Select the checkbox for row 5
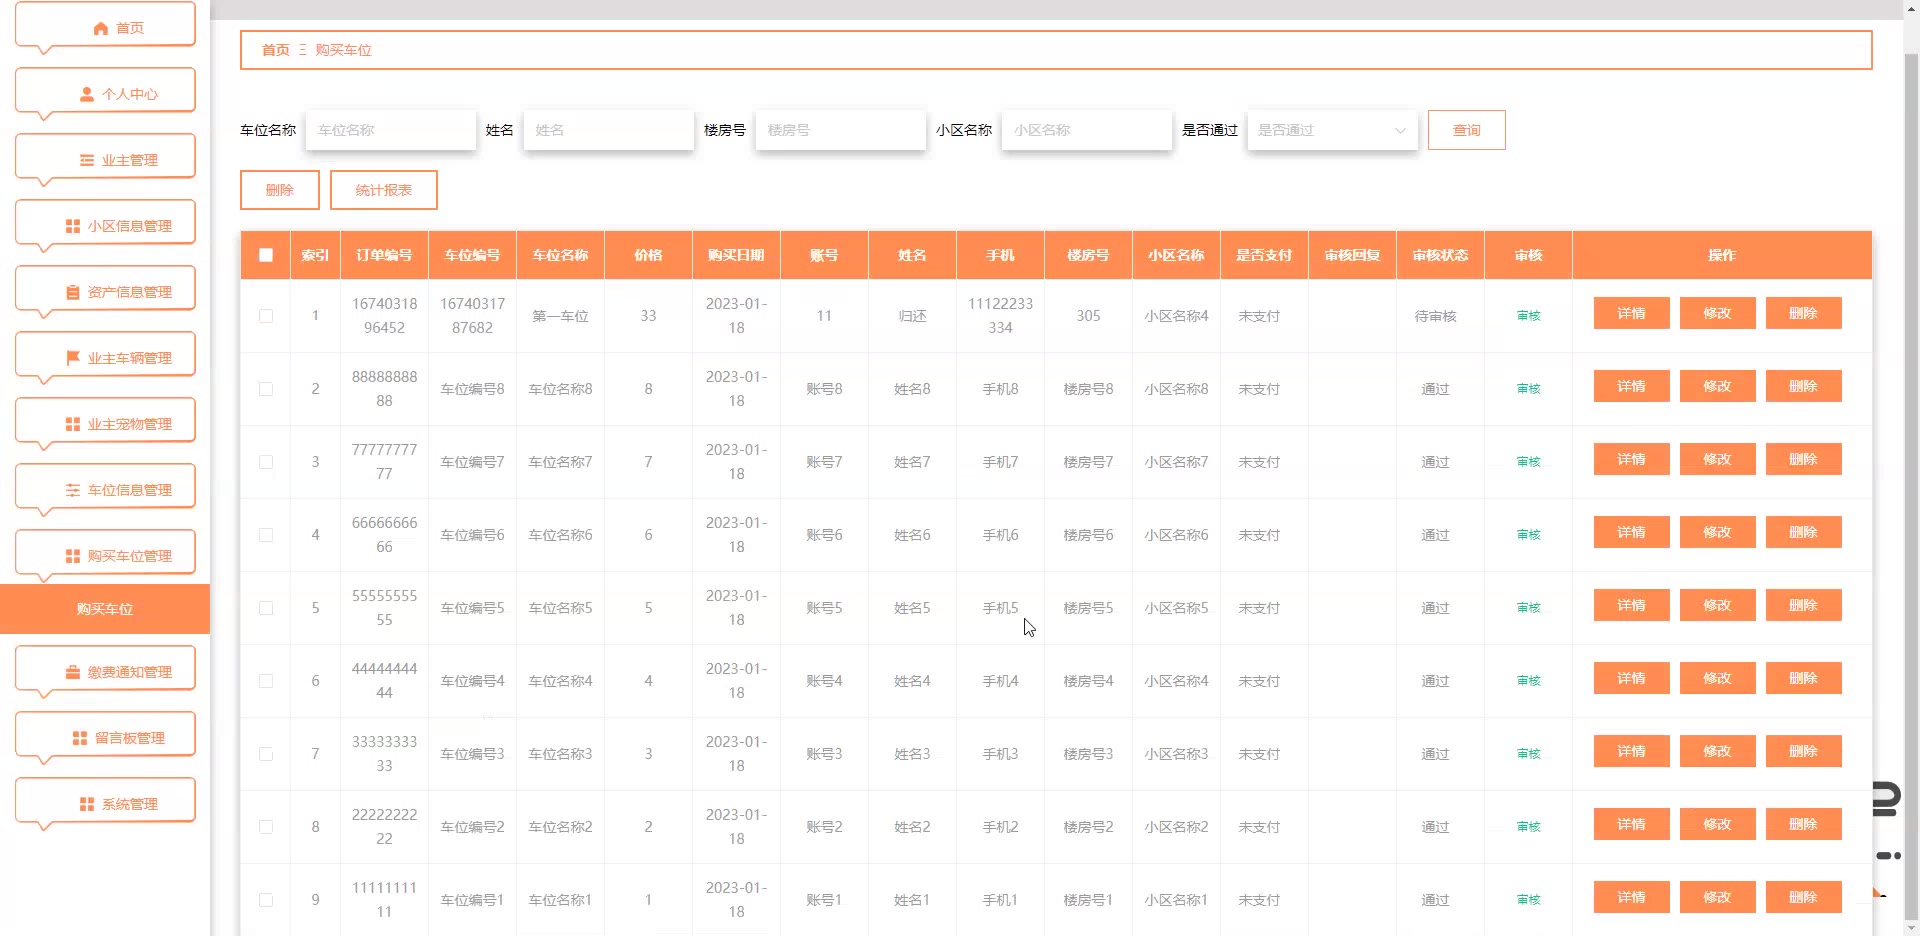 266,608
